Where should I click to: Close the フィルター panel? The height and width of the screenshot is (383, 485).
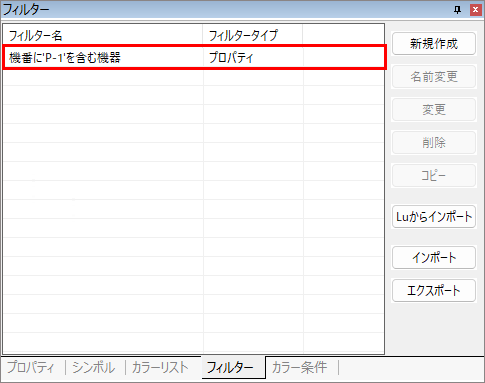coord(476,10)
